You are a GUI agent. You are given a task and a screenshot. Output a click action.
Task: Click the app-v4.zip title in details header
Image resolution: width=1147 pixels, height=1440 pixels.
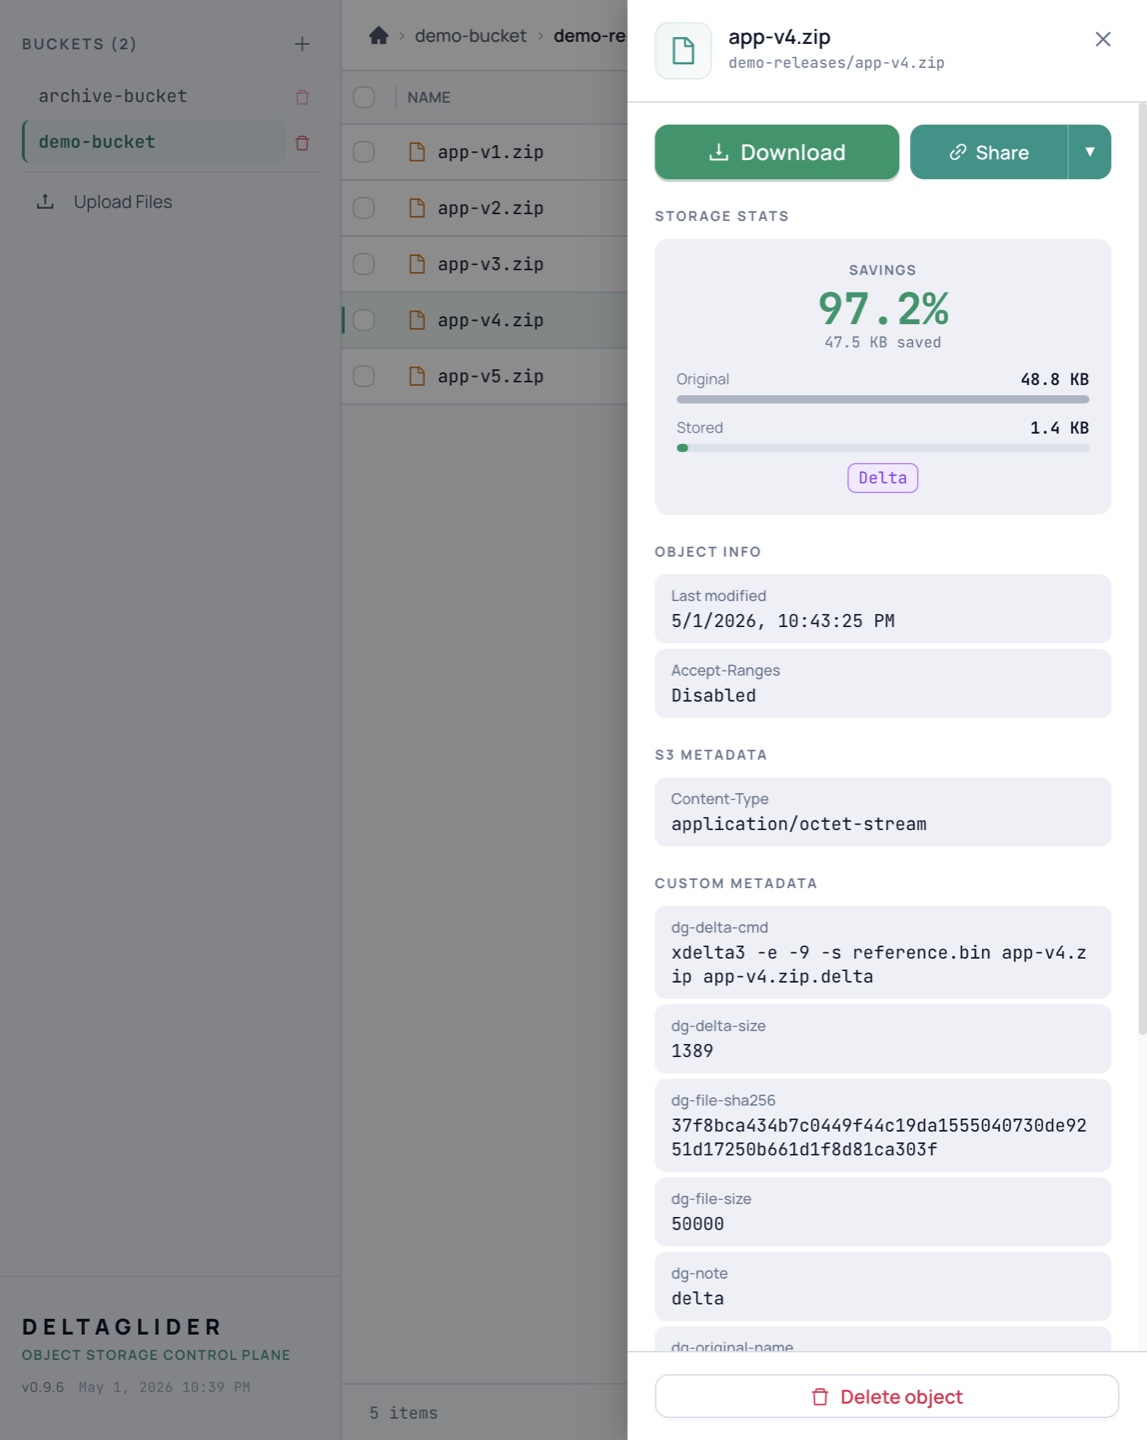(x=779, y=37)
